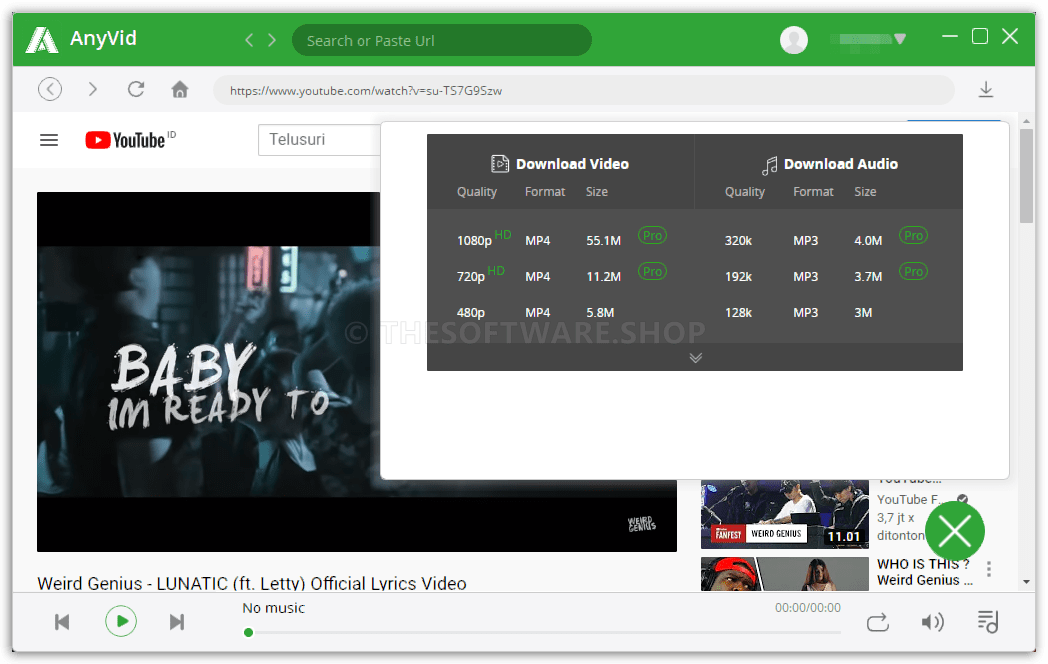Mute the volume speaker icon
This screenshot has height=664, width=1048.
click(x=932, y=623)
